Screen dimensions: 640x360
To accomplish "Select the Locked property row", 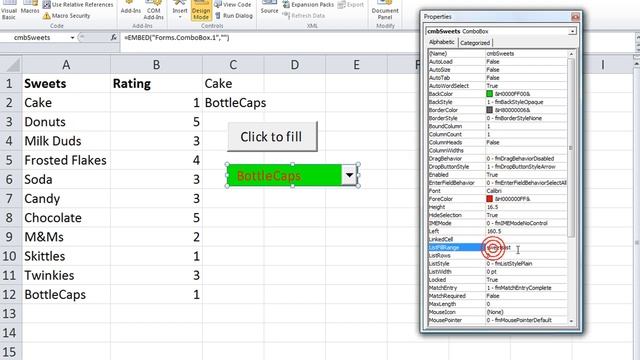I will tap(498, 280).
